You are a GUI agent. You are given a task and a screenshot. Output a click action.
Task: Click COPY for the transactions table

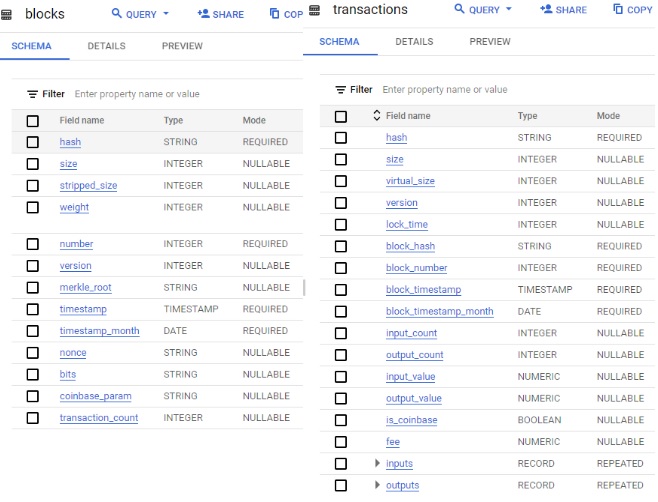633,10
